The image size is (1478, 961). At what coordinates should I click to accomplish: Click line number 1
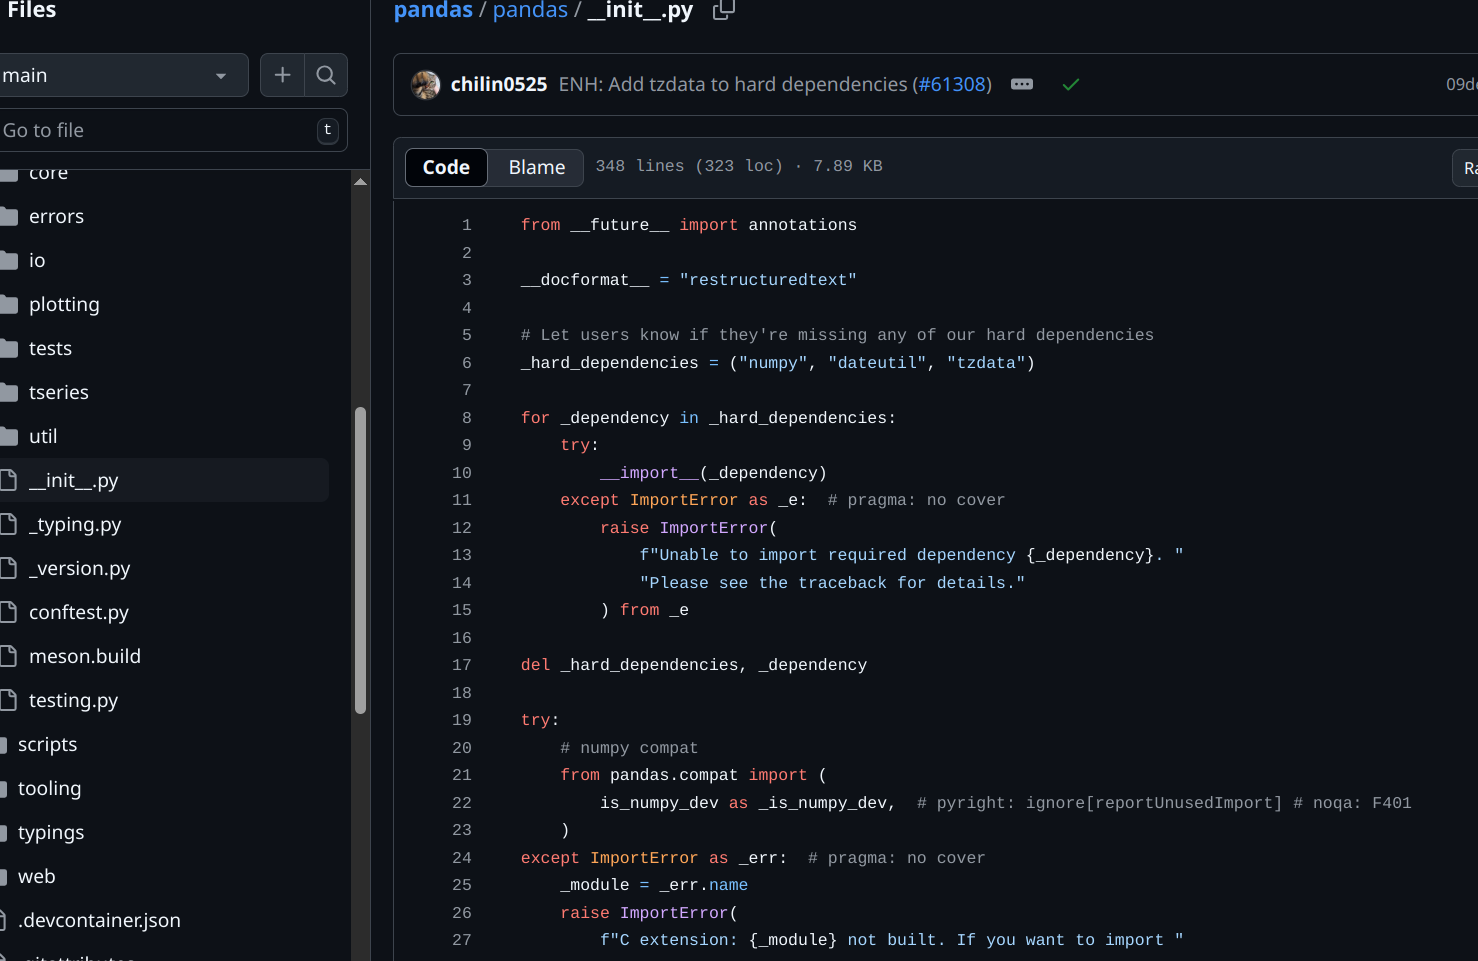[466, 225]
